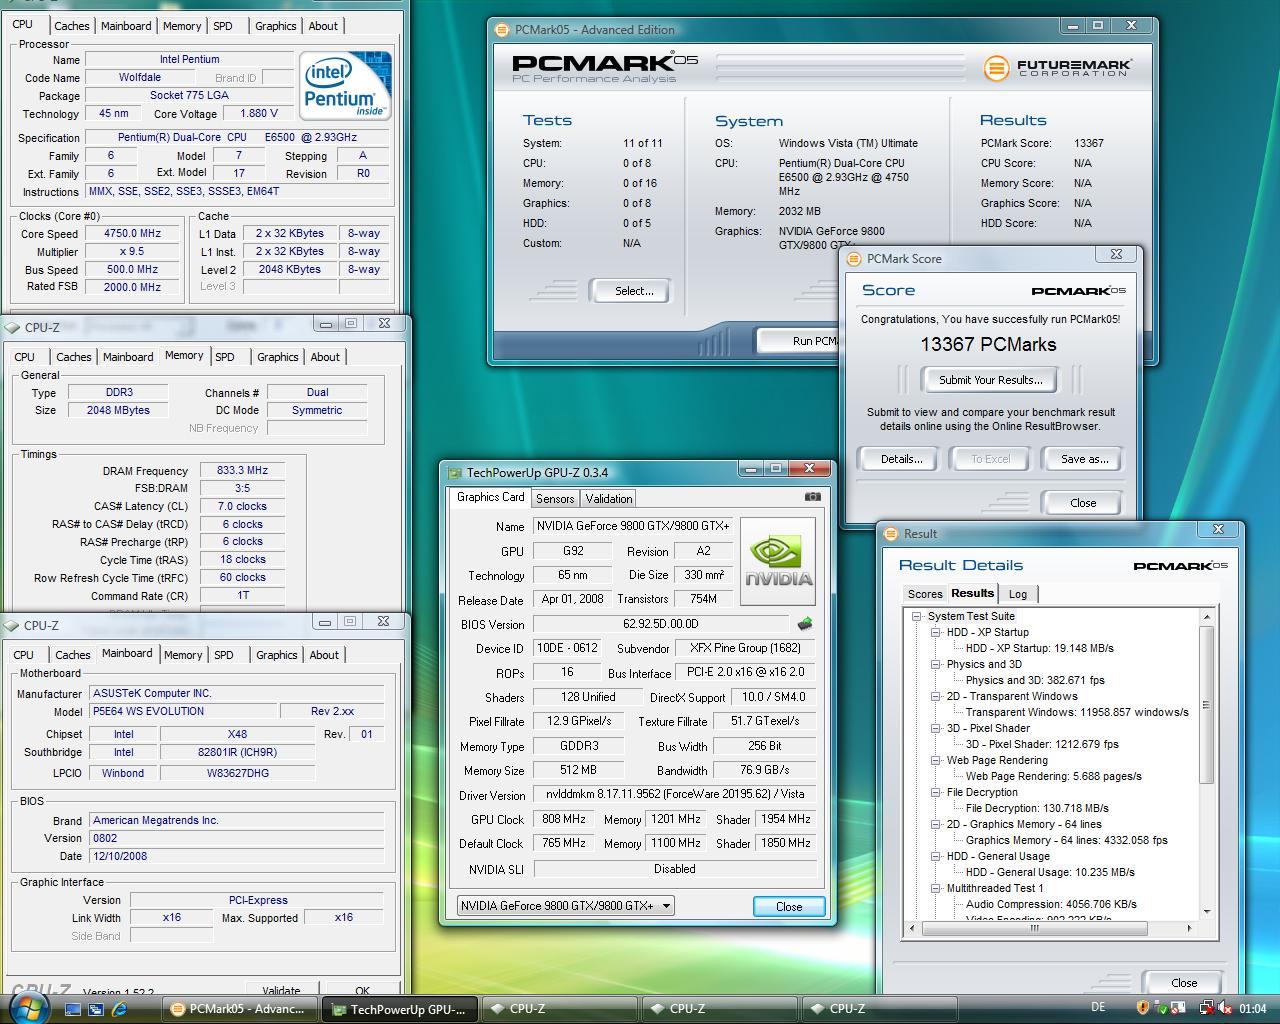Click the BIOS Version field in GPU-Z
1280x1024 pixels.
click(x=663, y=624)
